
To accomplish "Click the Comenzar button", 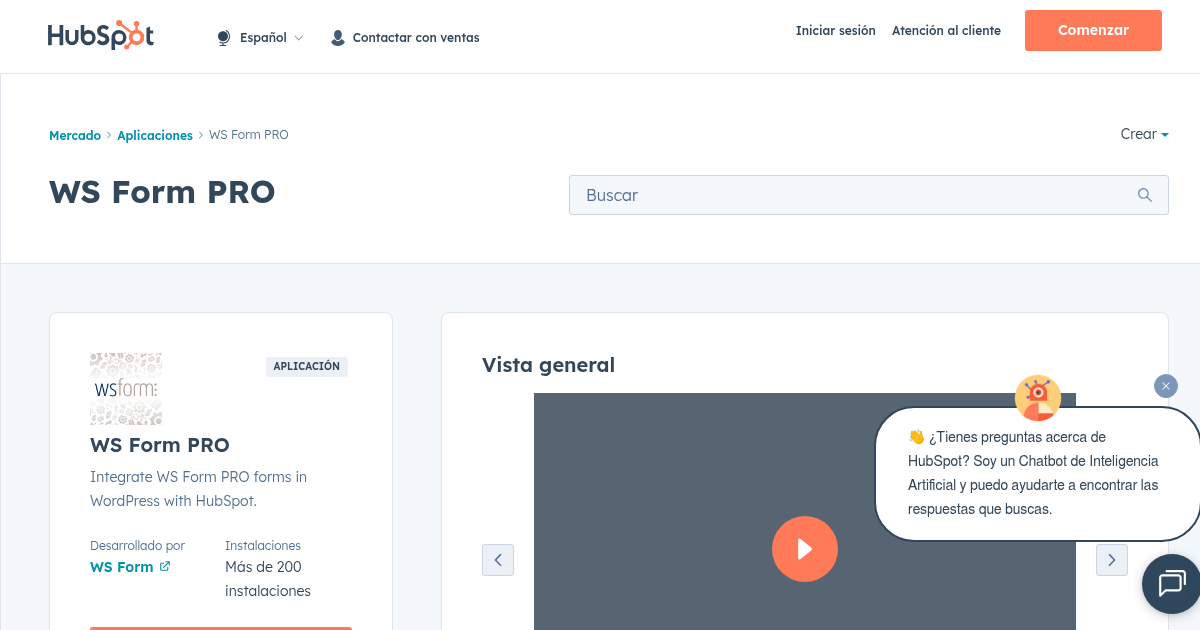I will pos(1093,30).
